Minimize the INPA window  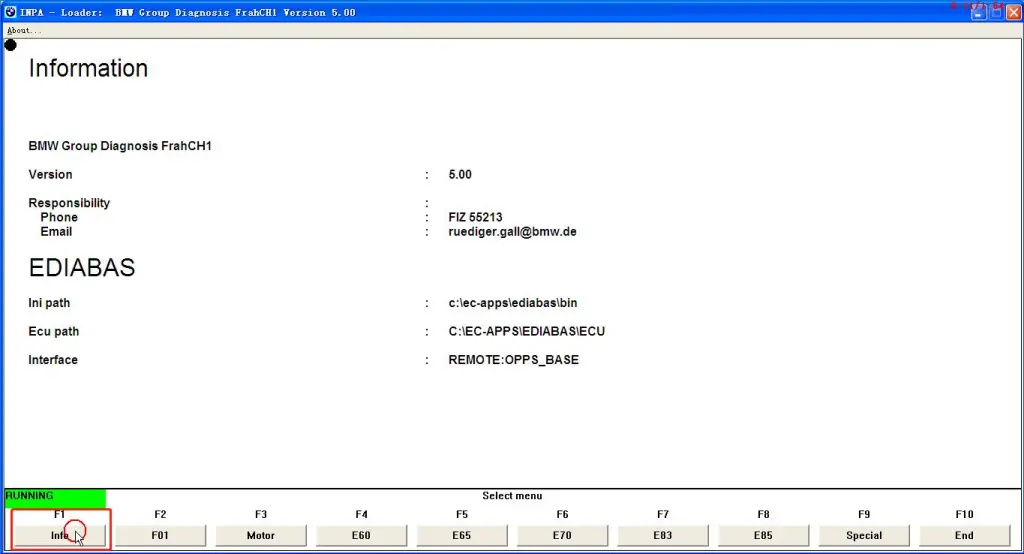[978, 12]
